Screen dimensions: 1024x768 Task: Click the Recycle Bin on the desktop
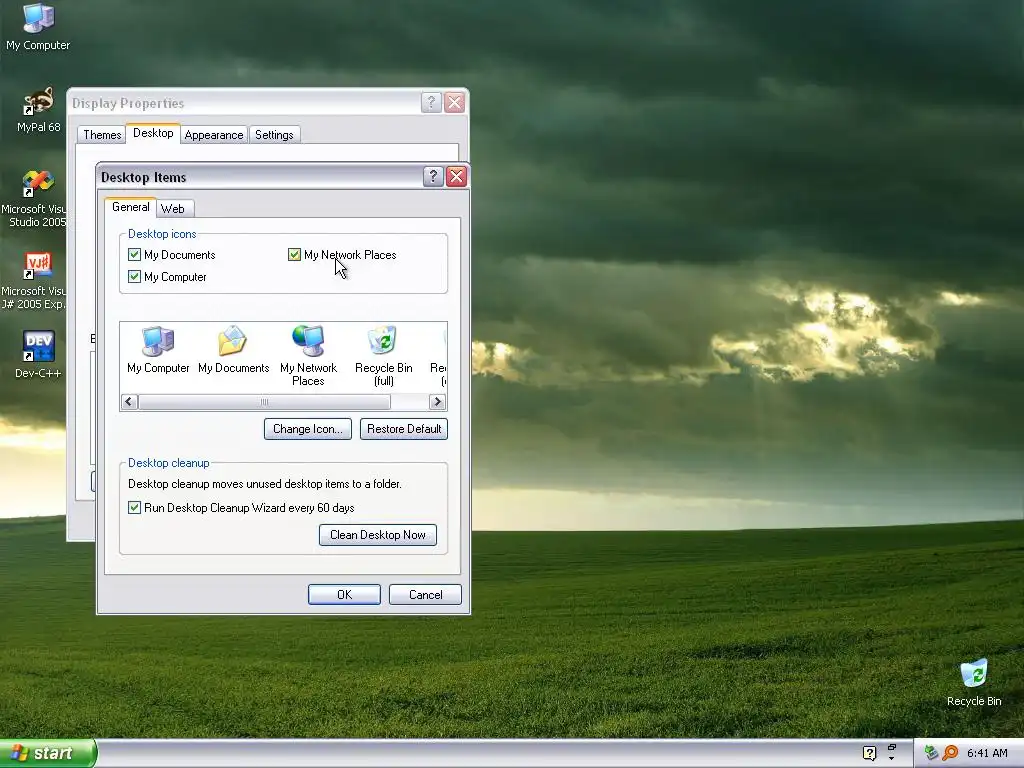pyautogui.click(x=974, y=683)
